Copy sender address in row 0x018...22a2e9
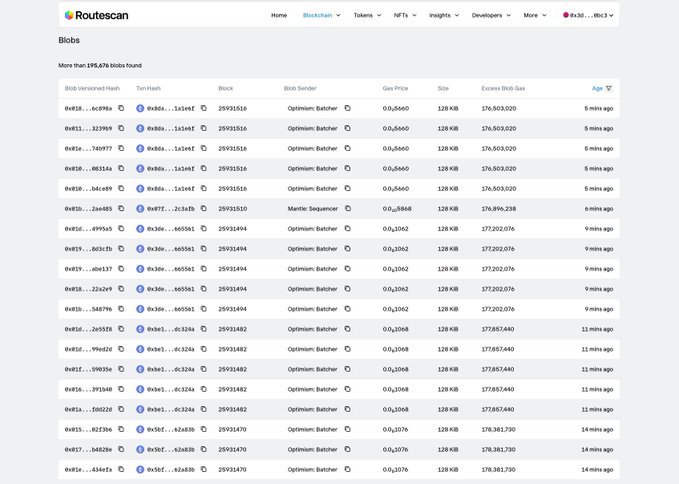Image resolution: width=679 pixels, height=484 pixels. pos(348,289)
